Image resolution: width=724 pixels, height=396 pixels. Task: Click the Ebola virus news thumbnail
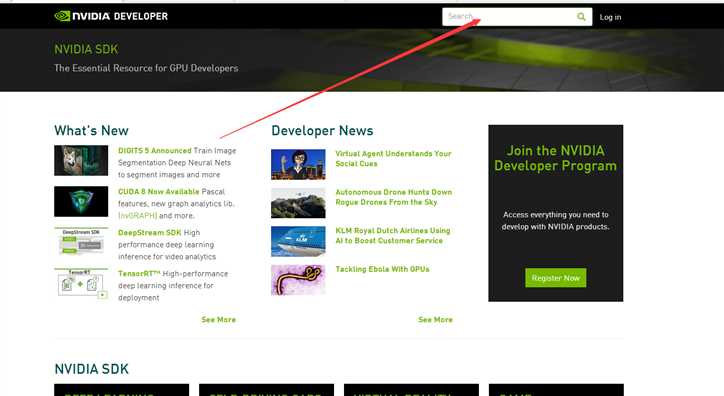(298, 280)
